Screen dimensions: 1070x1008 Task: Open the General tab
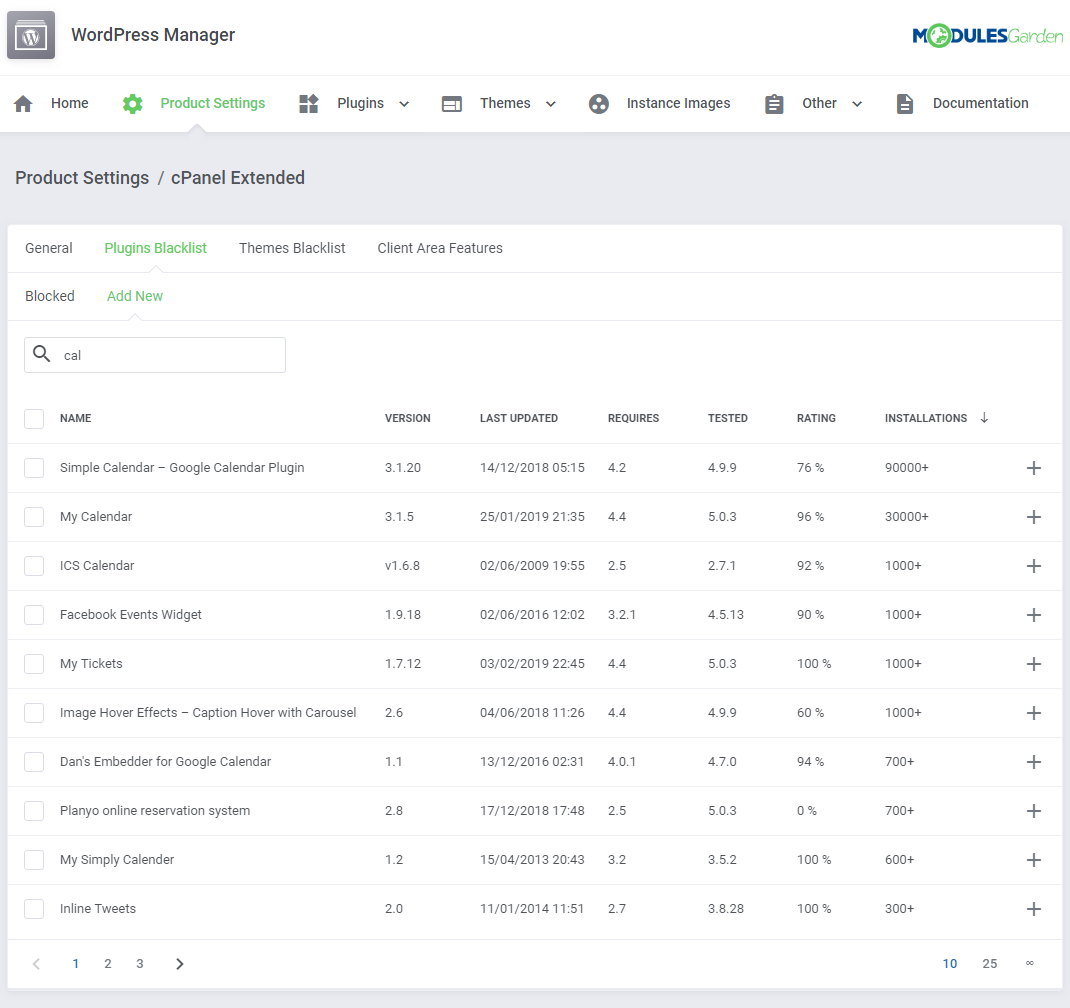(48, 248)
